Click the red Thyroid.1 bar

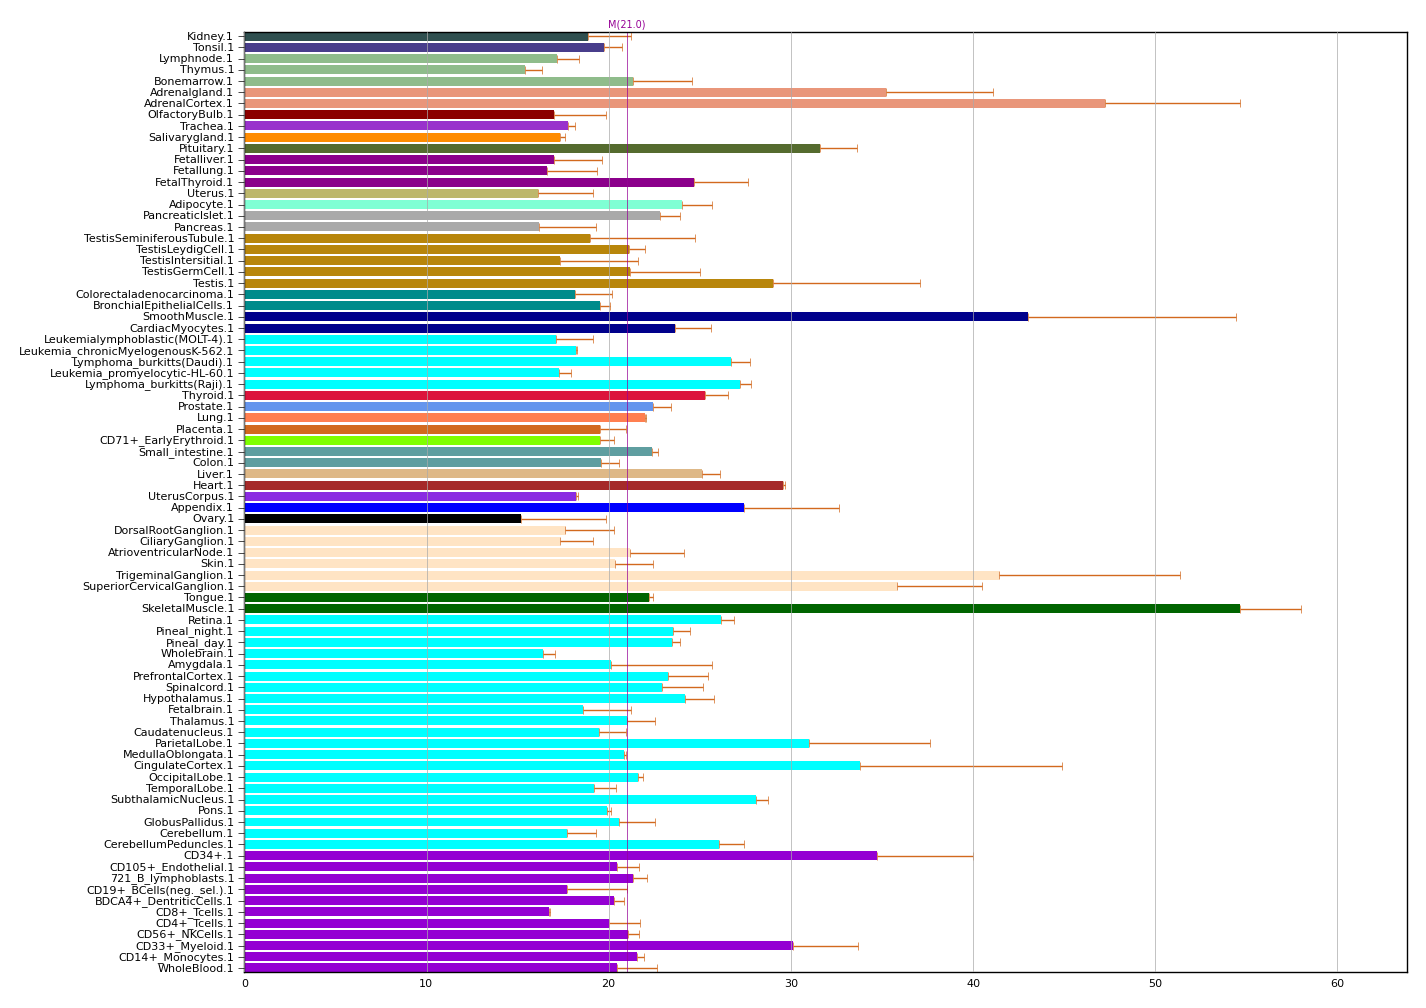(x=474, y=395)
